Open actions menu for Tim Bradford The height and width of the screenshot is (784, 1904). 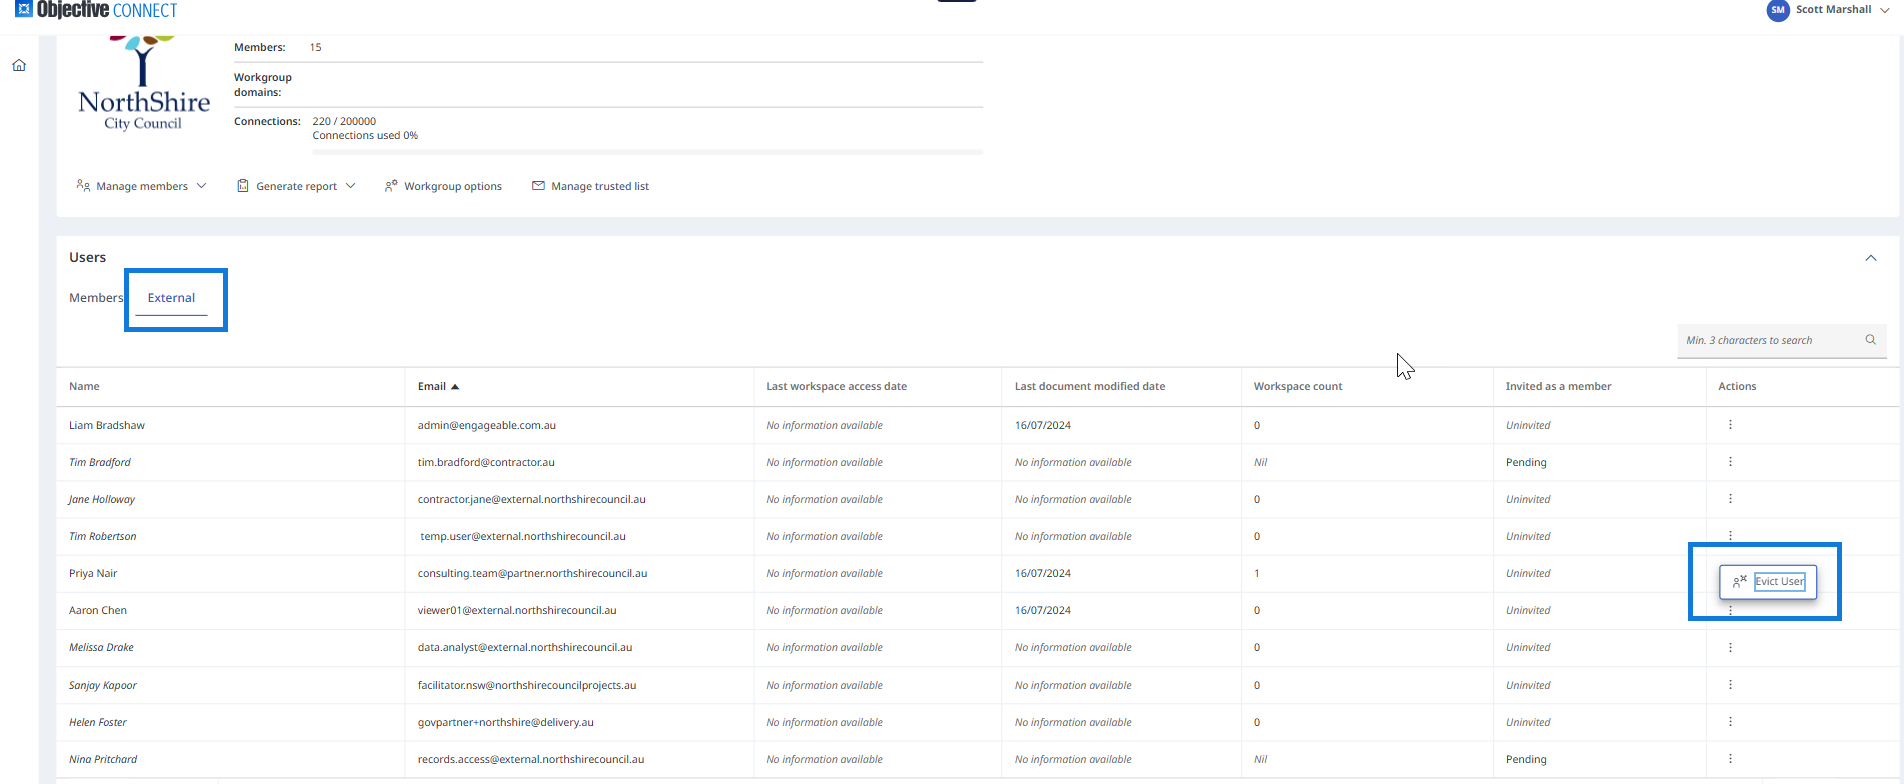[x=1730, y=462]
